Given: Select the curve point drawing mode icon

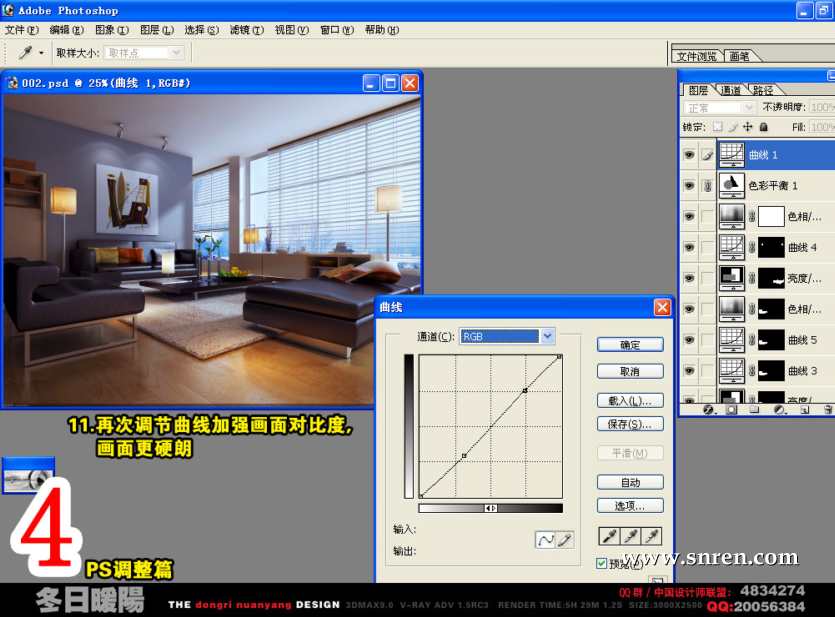Looking at the screenshot, I should 546,540.
